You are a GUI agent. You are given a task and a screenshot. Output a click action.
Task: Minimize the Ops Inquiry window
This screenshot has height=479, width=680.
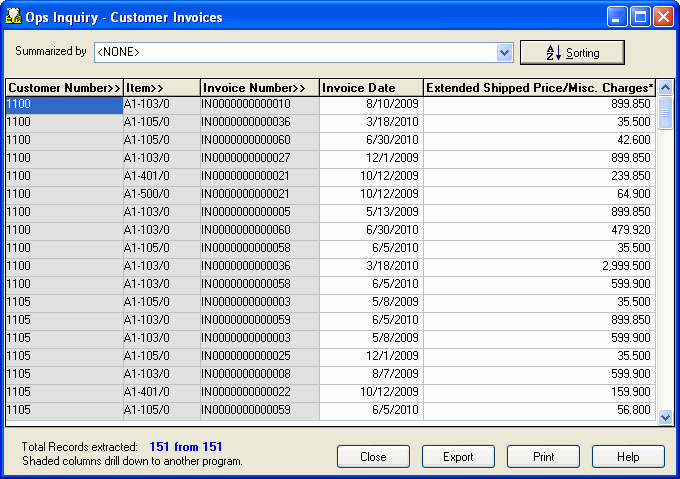point(618,16)
